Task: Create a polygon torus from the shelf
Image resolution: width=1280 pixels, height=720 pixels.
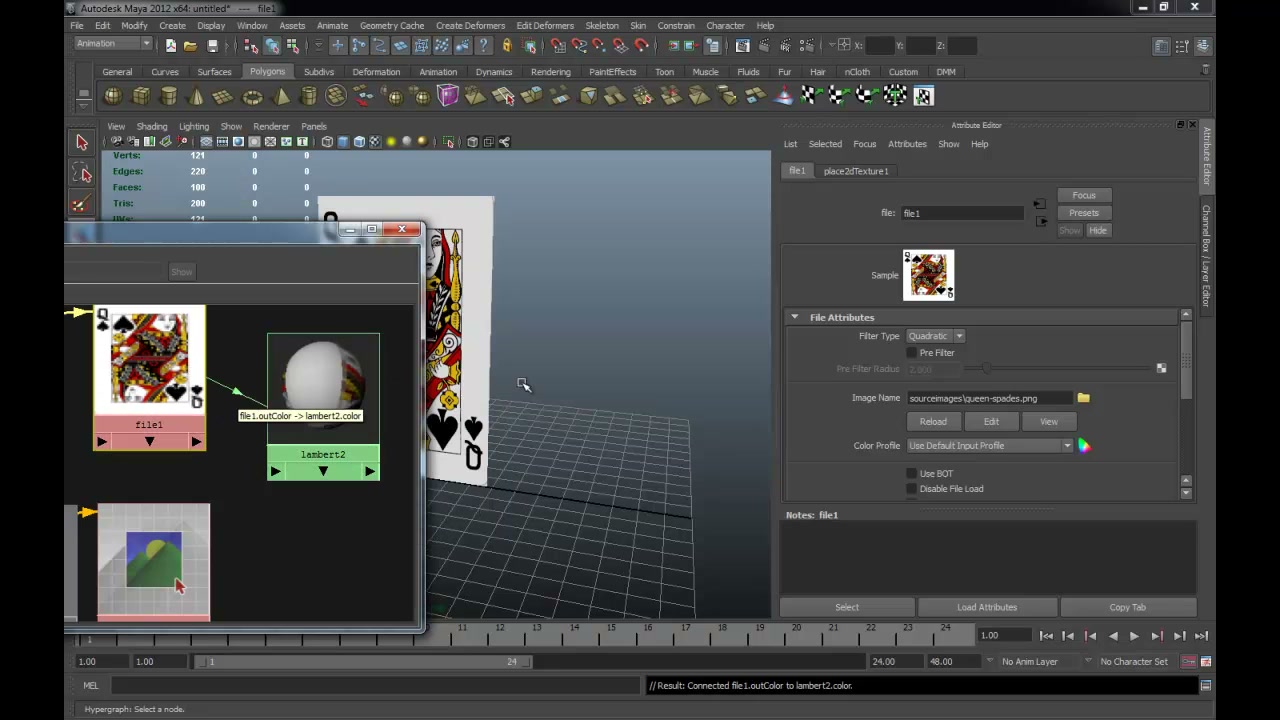Action: tap(252, 96)
